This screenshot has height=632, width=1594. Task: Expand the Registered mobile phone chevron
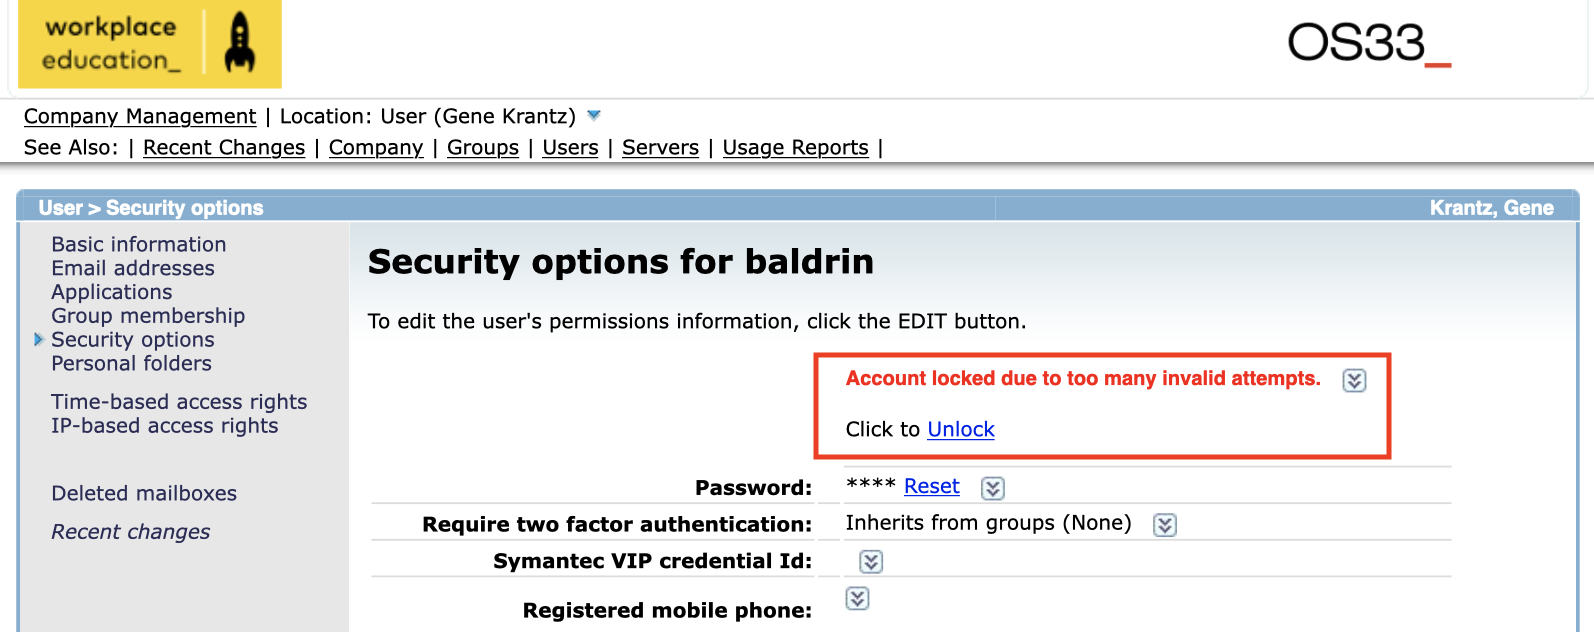tap(857, 598)
